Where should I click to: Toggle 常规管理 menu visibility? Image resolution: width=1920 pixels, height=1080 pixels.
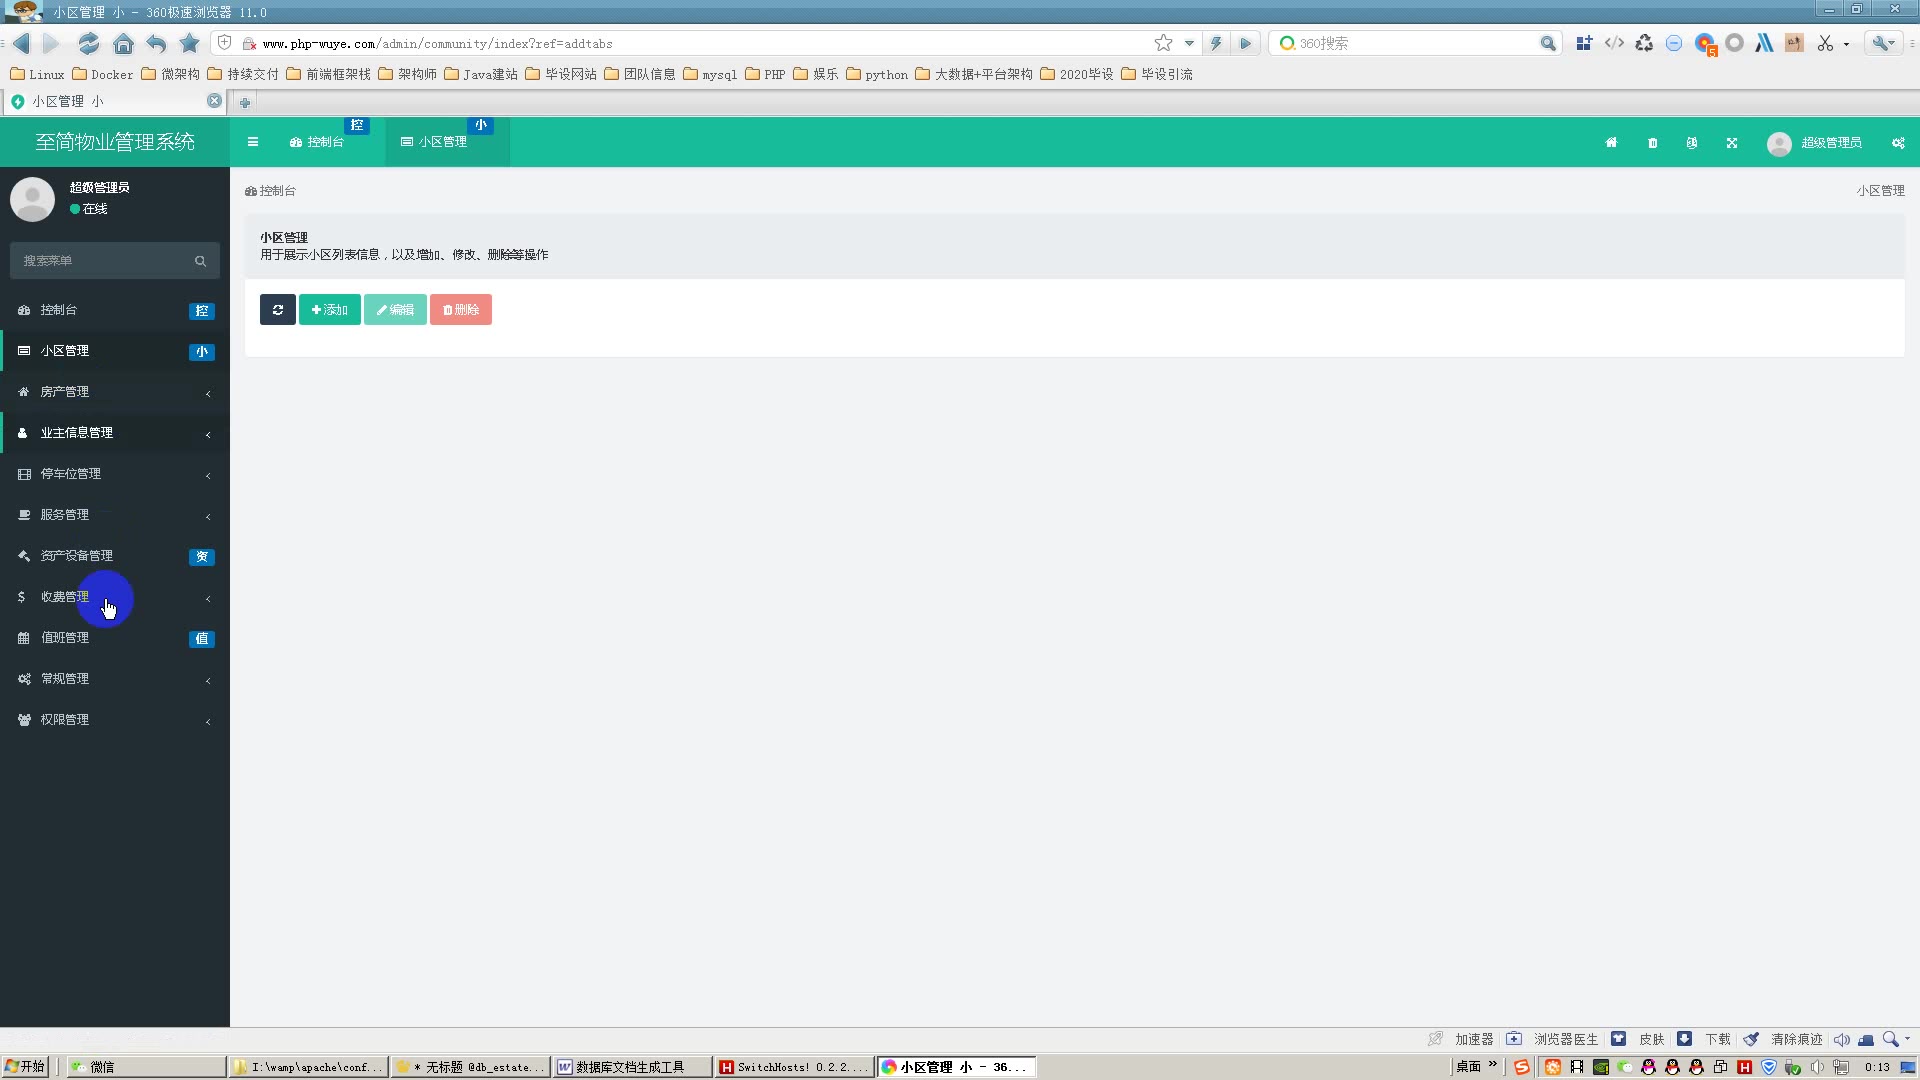[x=113, y=678]
